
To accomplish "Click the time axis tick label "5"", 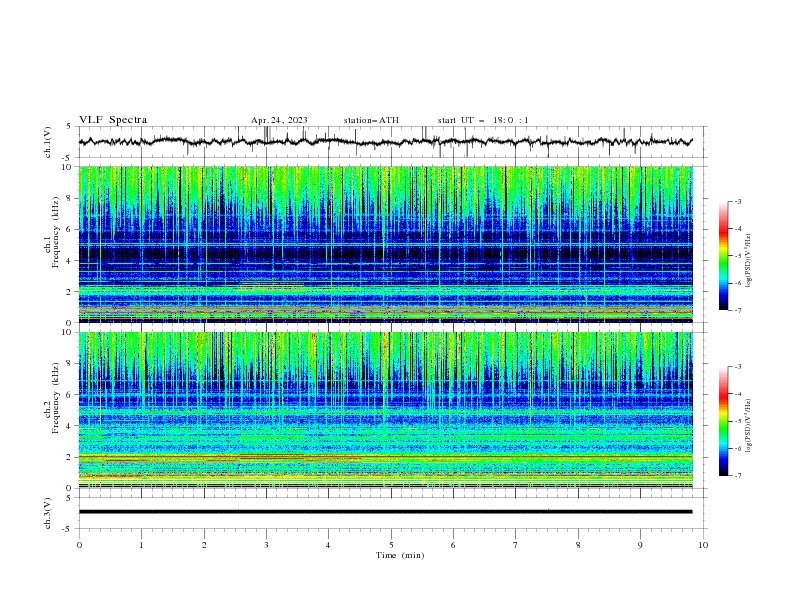I will pos(391,545).
